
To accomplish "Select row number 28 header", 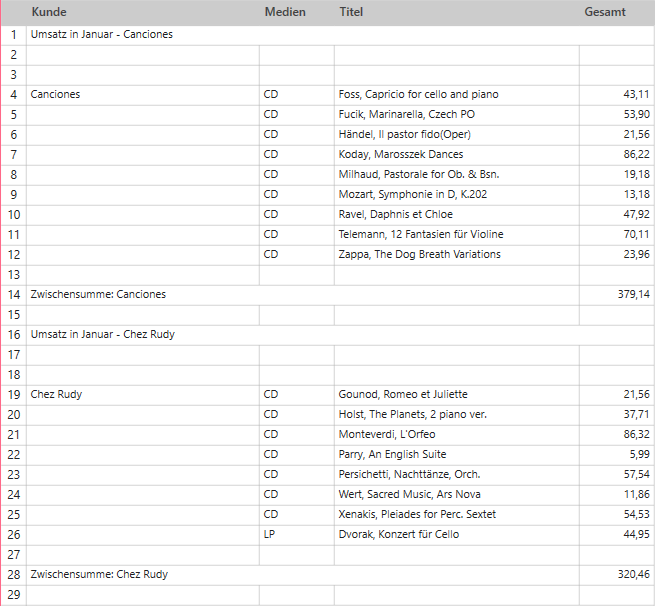I will 13,575.
